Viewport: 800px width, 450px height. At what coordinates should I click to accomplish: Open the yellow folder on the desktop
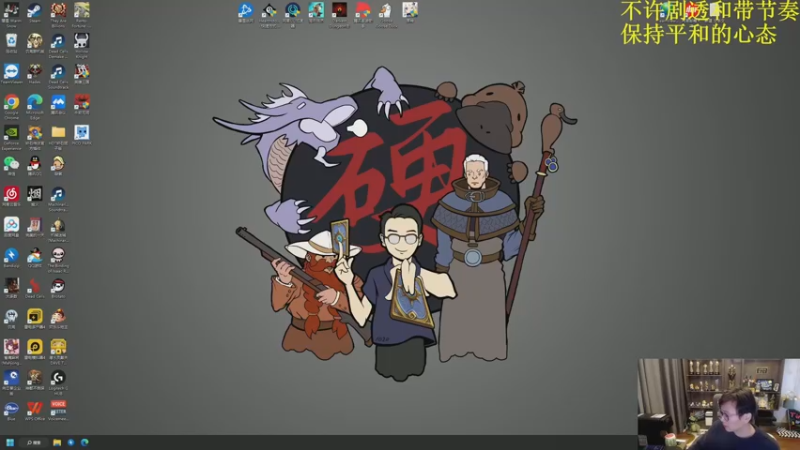(x=58, y=133)
